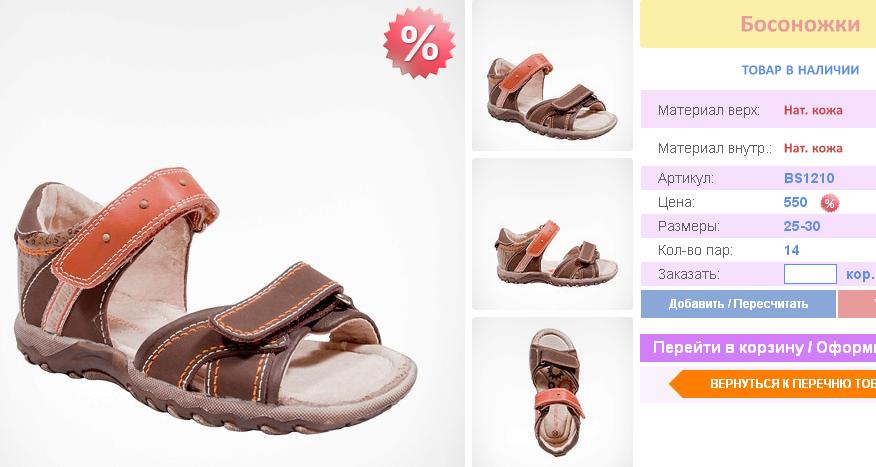
Task: Click the кор. unit label
Action: (x=860, y=274)
